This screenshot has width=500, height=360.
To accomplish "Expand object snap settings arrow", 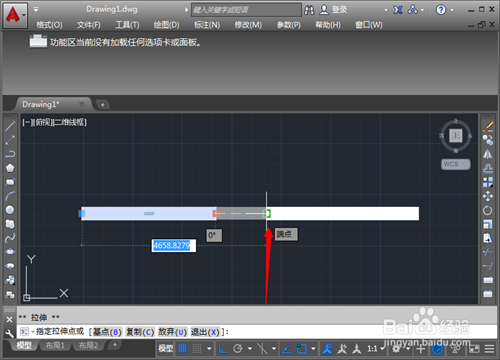I will pyautogui.click(x=313, y=349).
